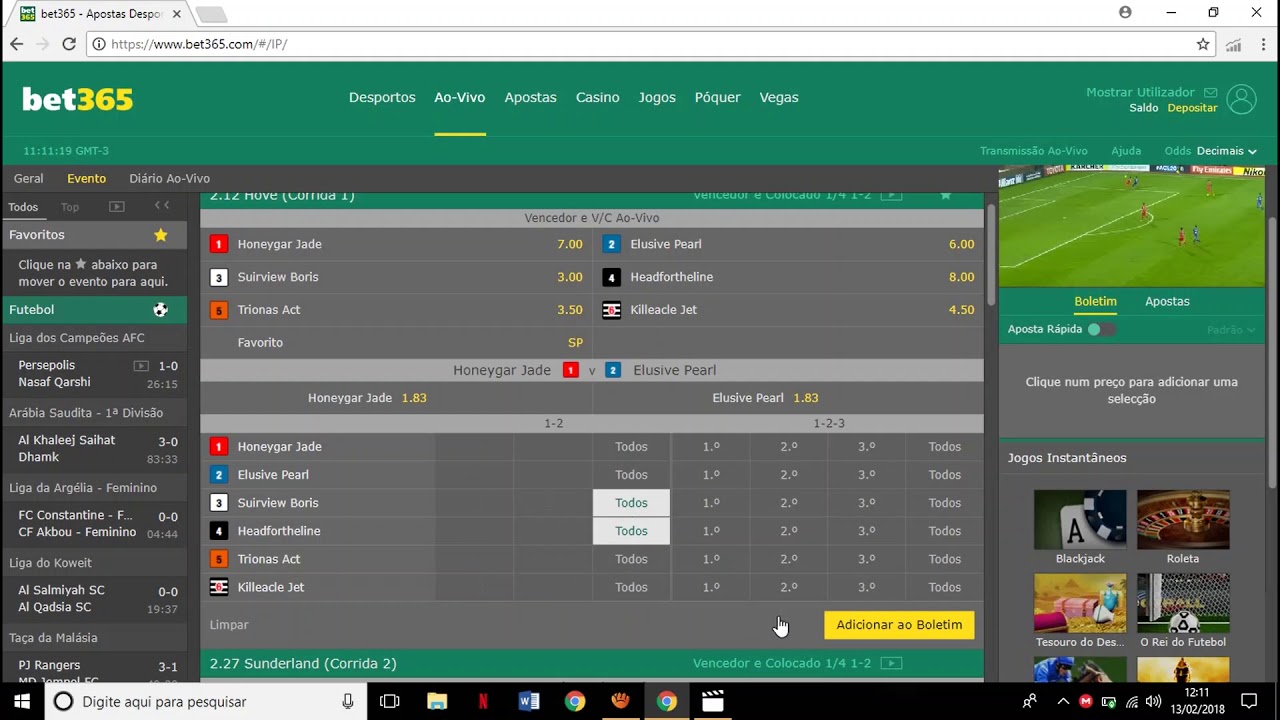Image resolution: width=1280 pixels, height=720 pixels.
Task: Open the user account avatar icon
Action: click(1241, 99)
